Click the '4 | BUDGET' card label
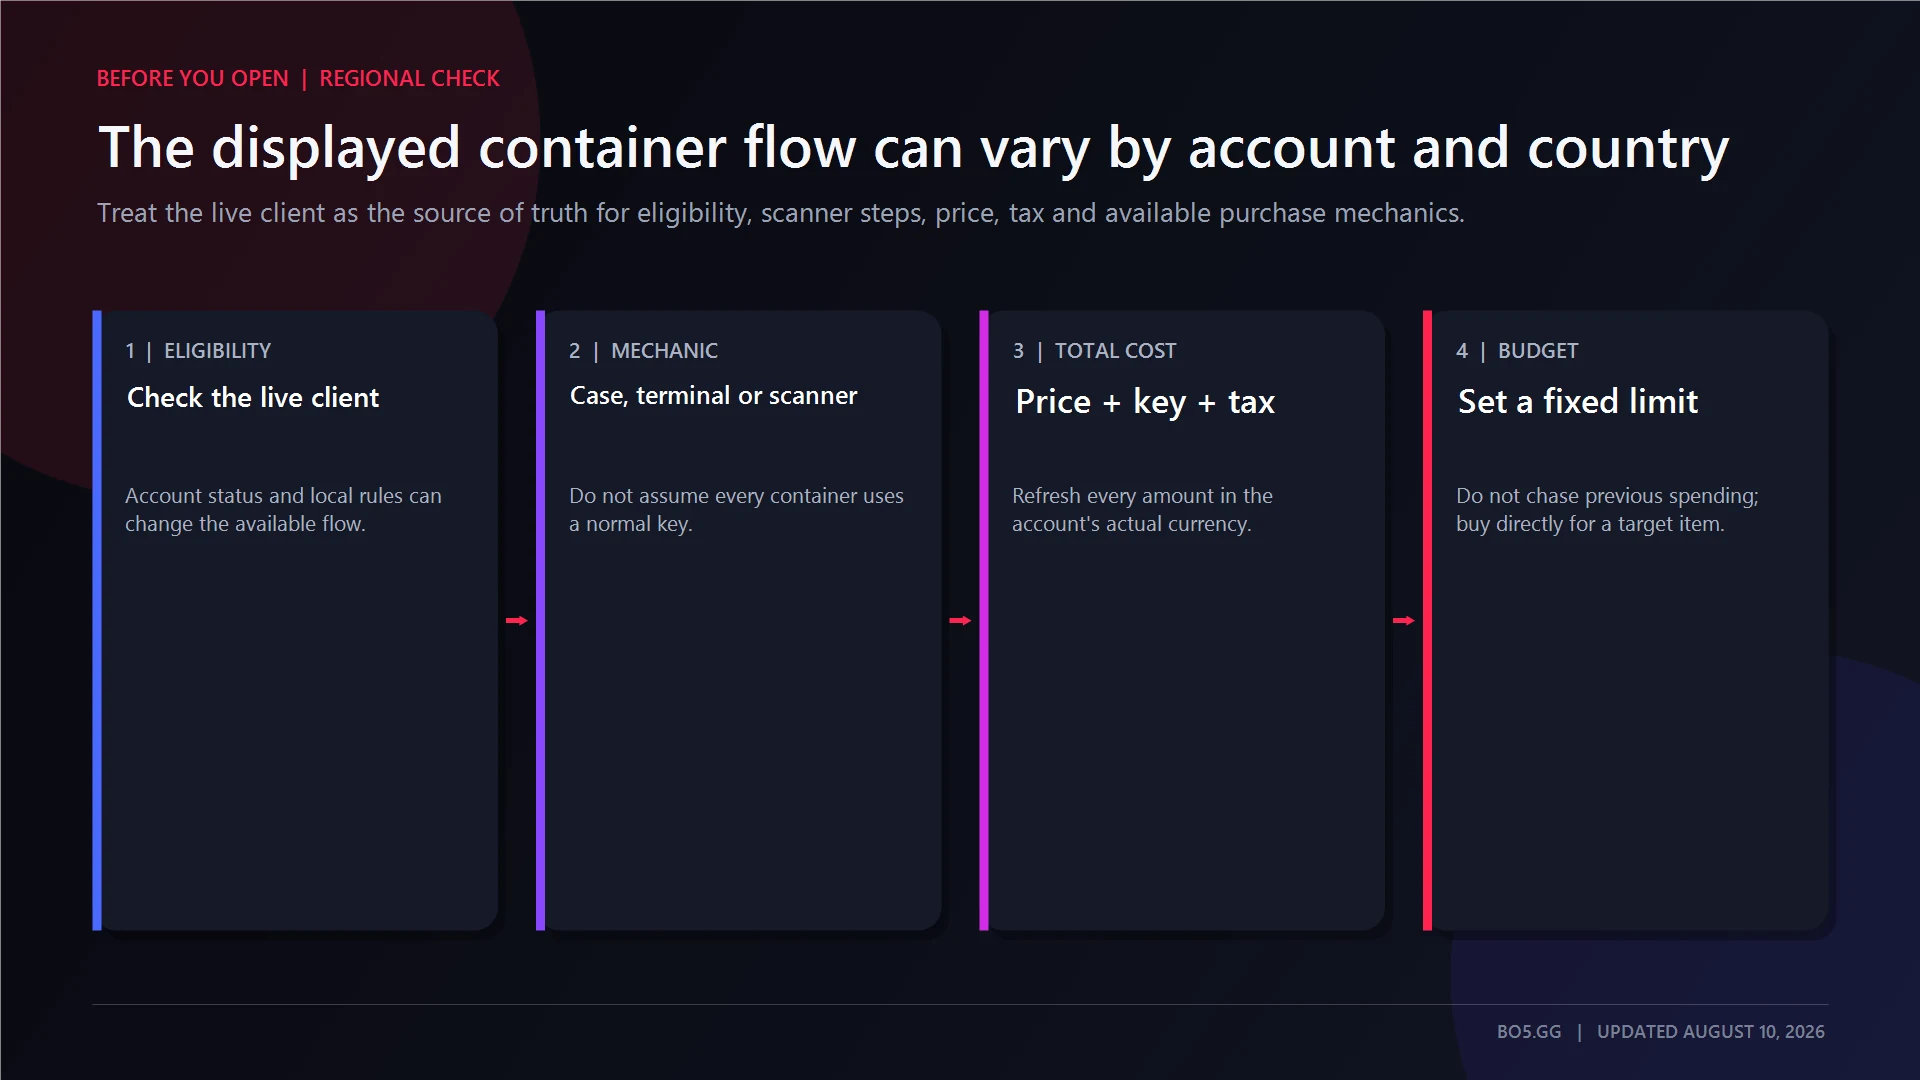The width and height of the screenshot is (1920, 1080). coord(1517,351)
